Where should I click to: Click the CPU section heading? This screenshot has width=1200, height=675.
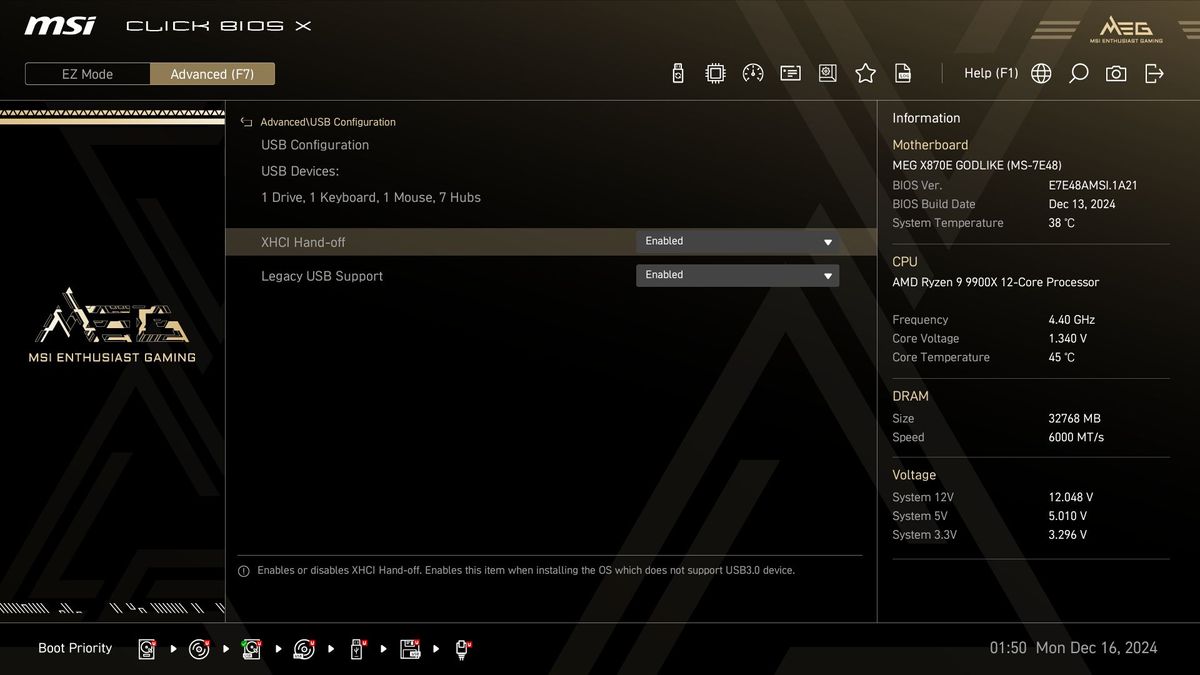[x=905, y=262]
